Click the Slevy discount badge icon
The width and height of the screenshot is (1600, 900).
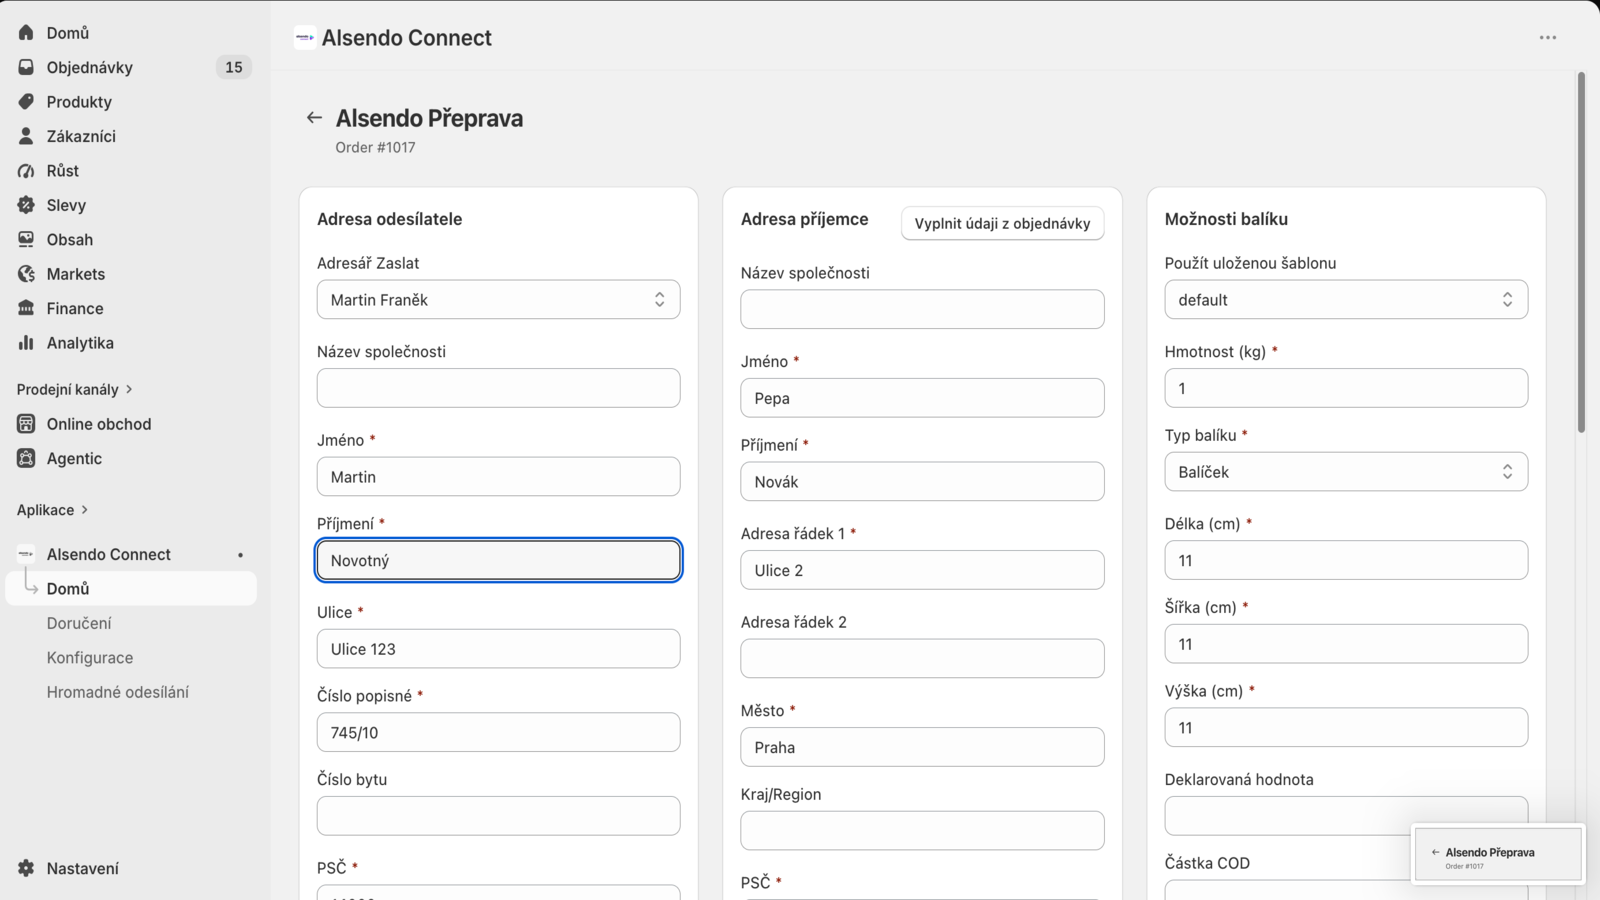[26, 205]
